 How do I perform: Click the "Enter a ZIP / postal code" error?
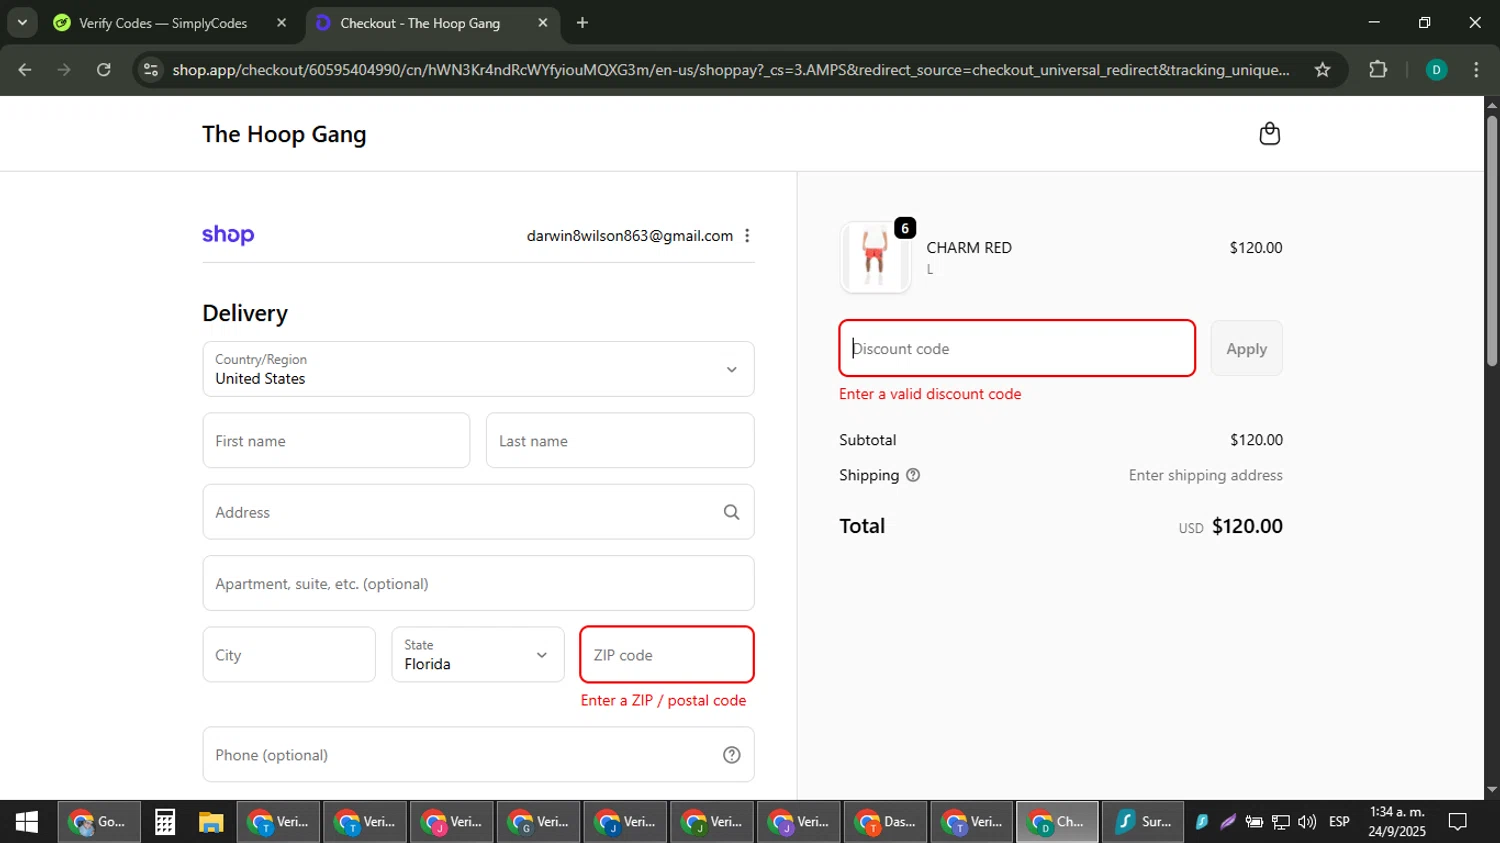[663, 700]
